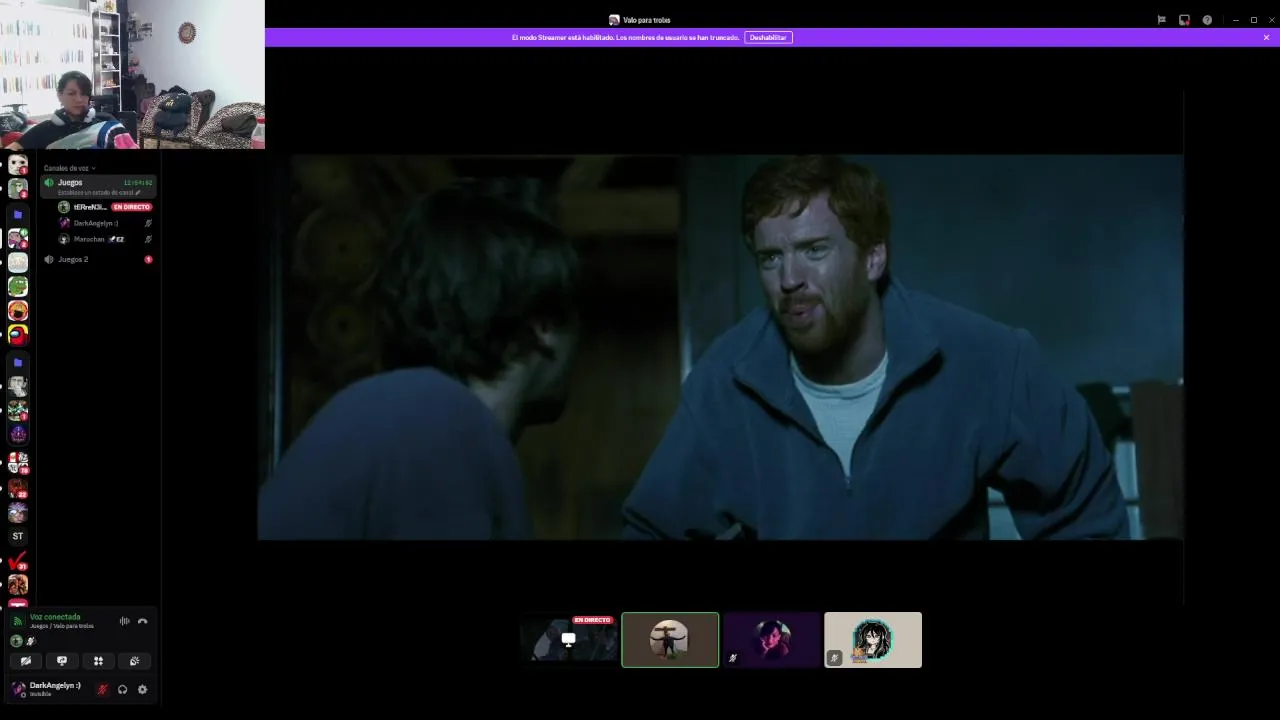This screenshot has width=1280, height=720.
Task: Open DarkAngelyn user profile panel
Action: [48, 689]
